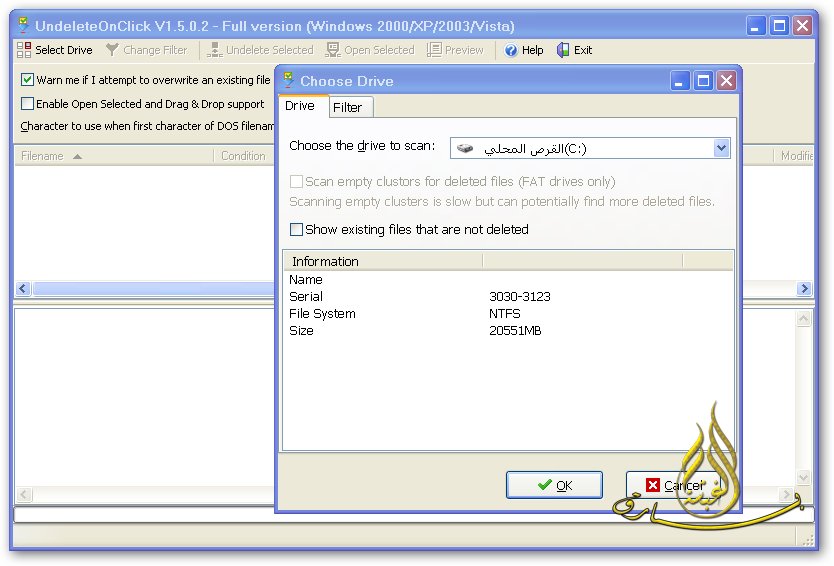Close the Choose Drive dialog
This screenshot has height=566, width=834.
[x=727, y=81]
